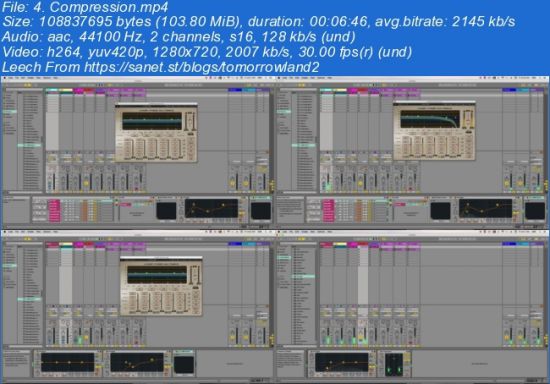Click the 'Audio: aac, 44100 Hz' info line
This screenshot has height=384, width=550.
(x=179, y=37)
